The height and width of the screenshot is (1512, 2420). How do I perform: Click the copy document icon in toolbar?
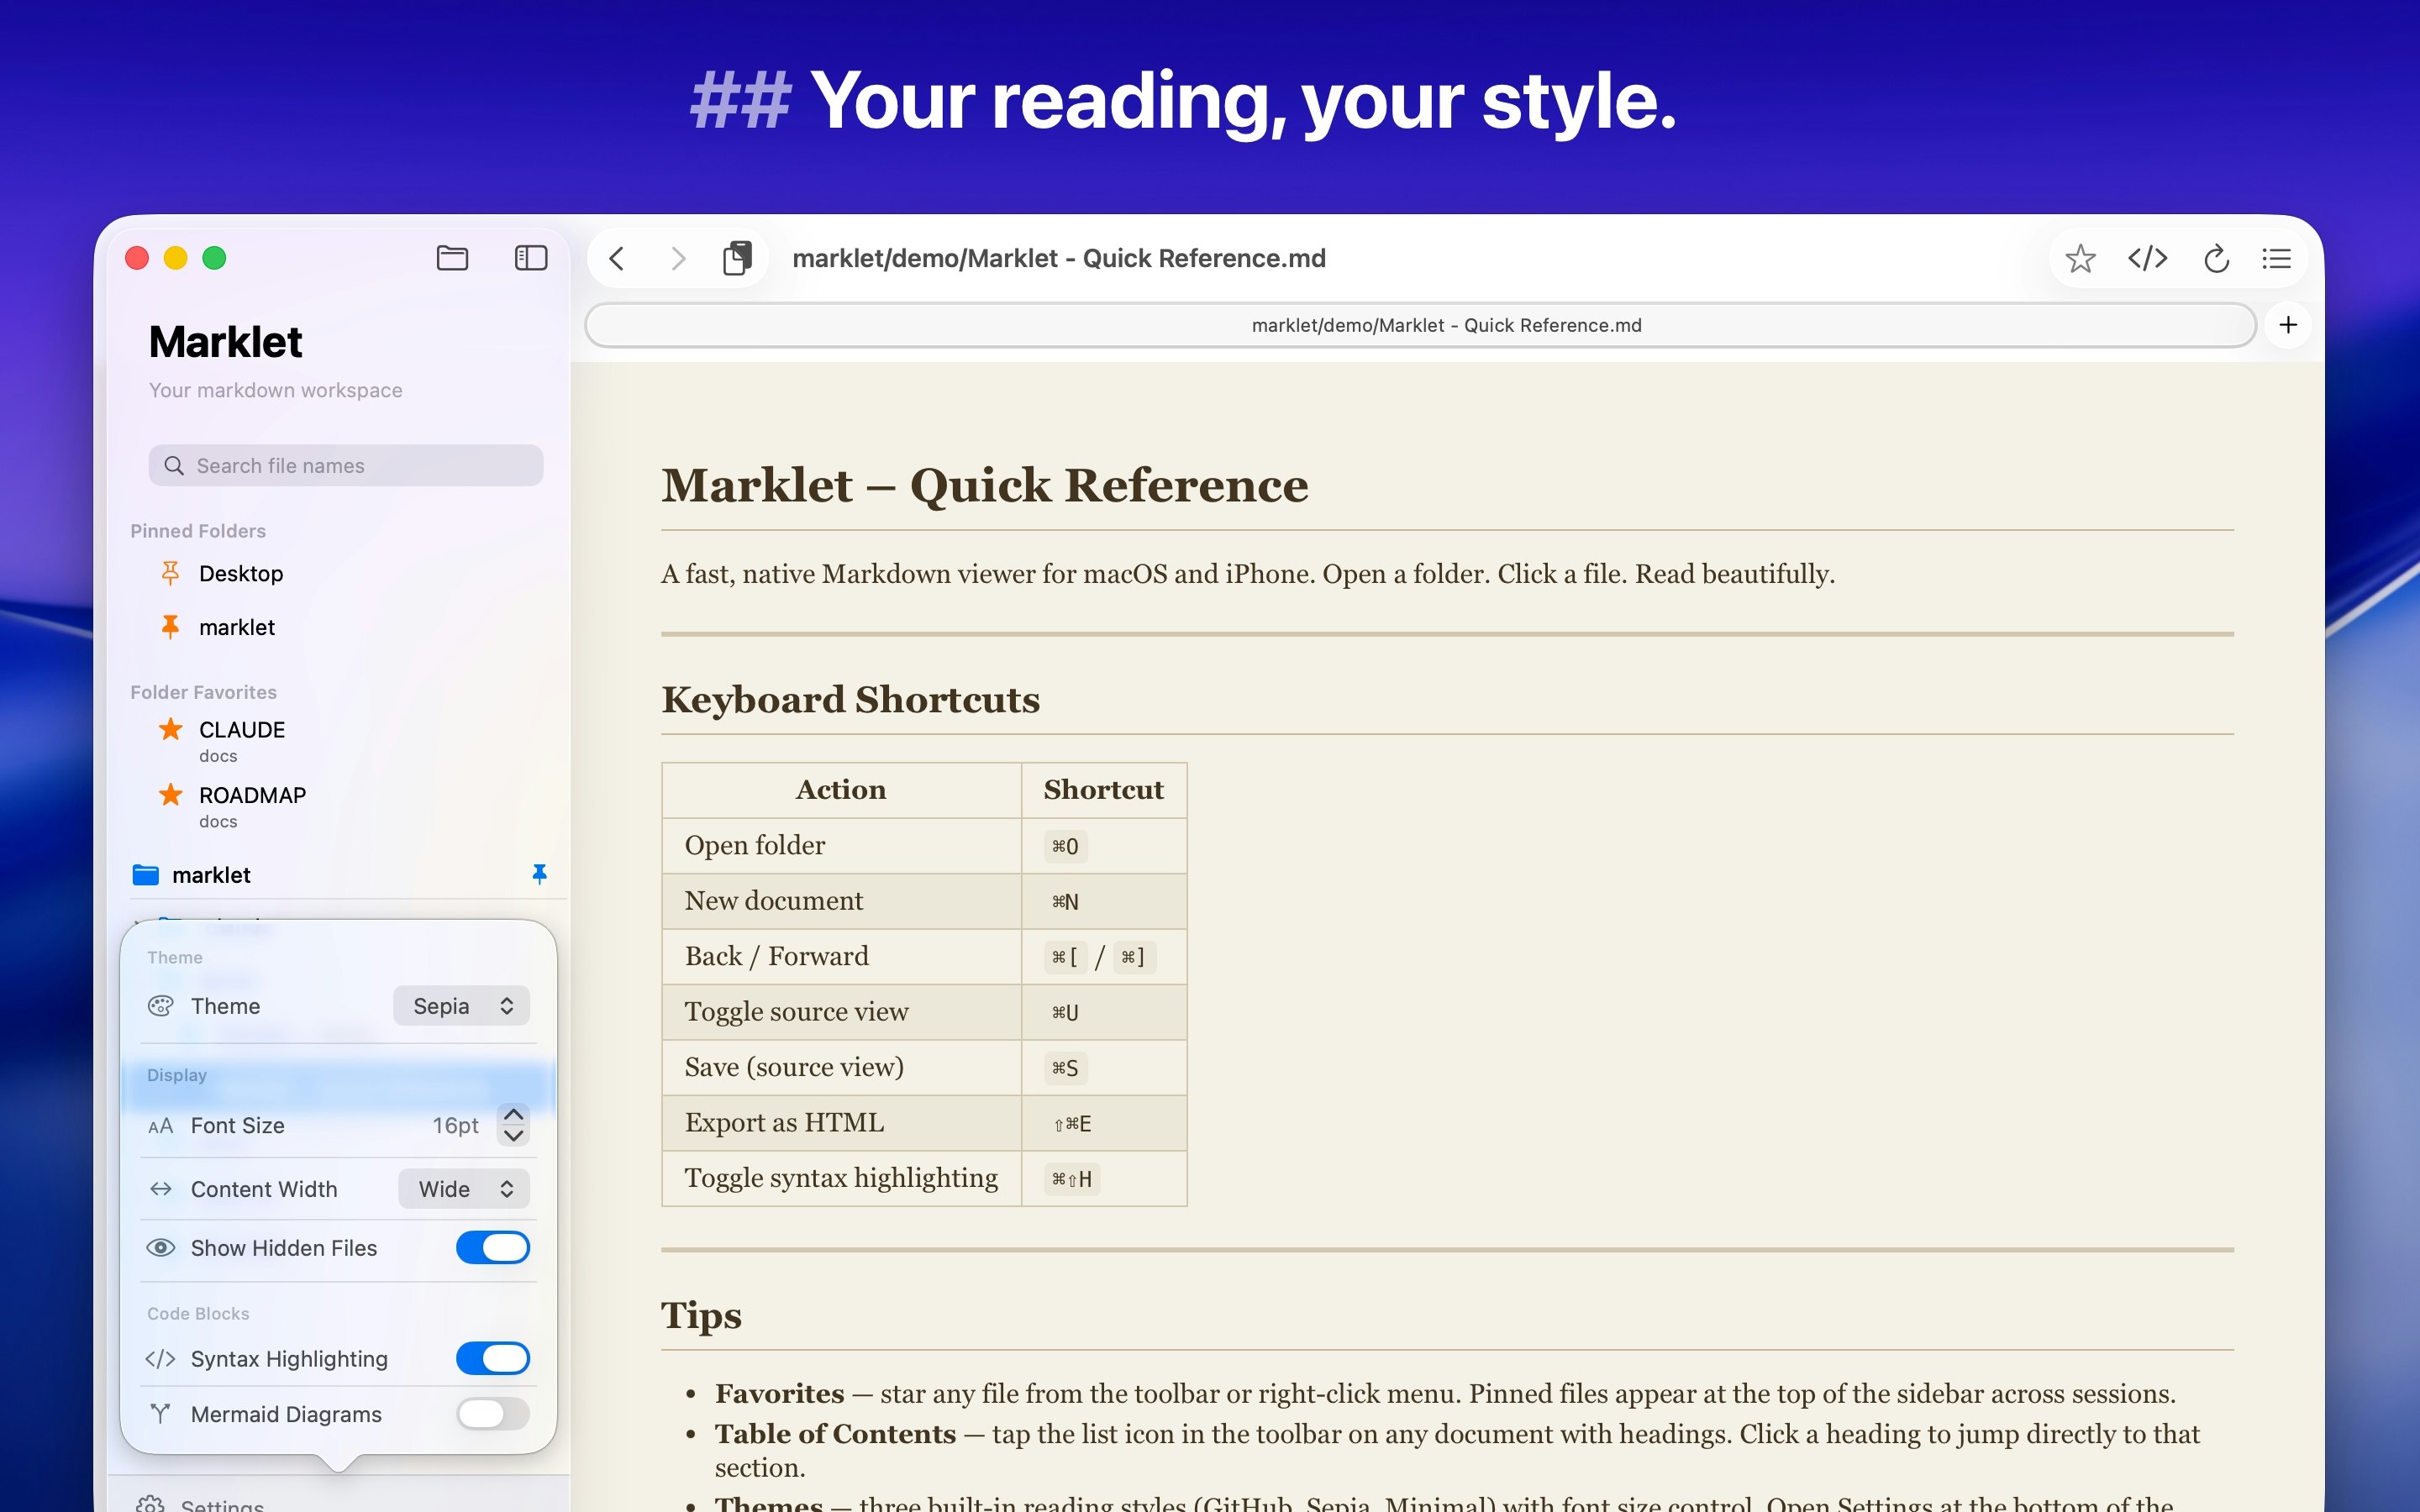pyautogui.click(x=737, y=258)
